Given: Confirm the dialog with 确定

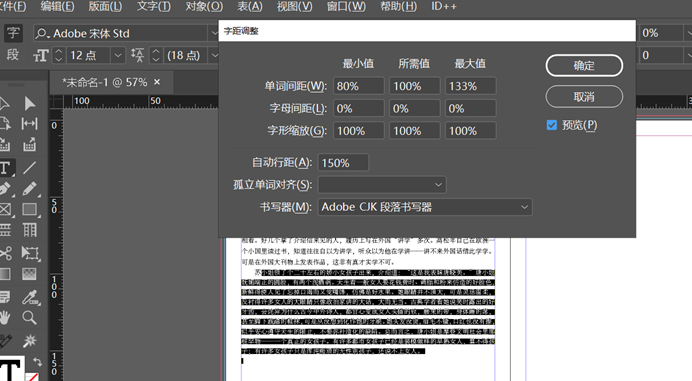Looking at the screenshot, I should (x=584, y=65).
